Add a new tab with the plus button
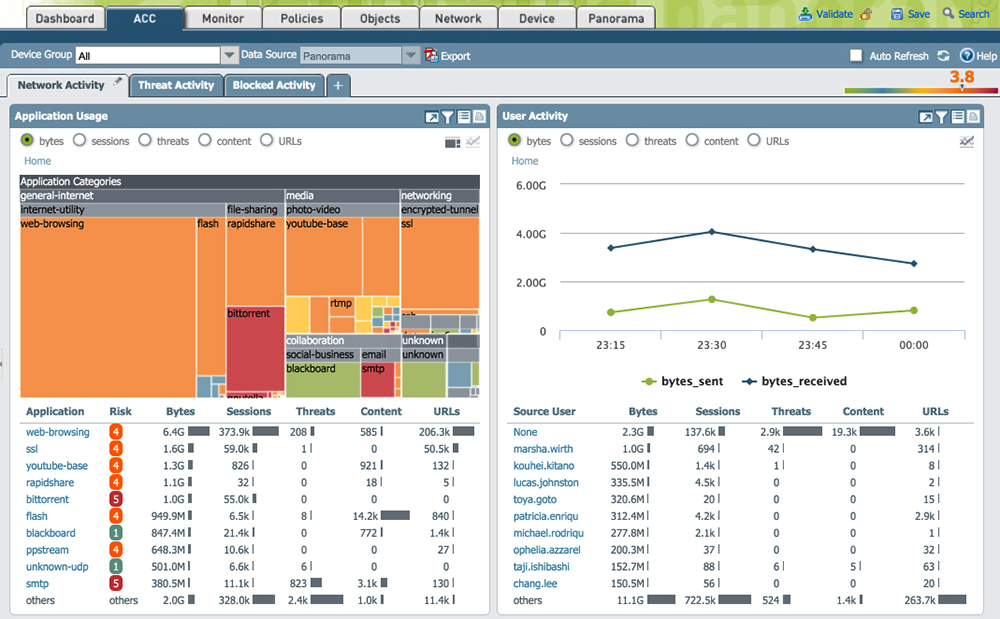 338,85
